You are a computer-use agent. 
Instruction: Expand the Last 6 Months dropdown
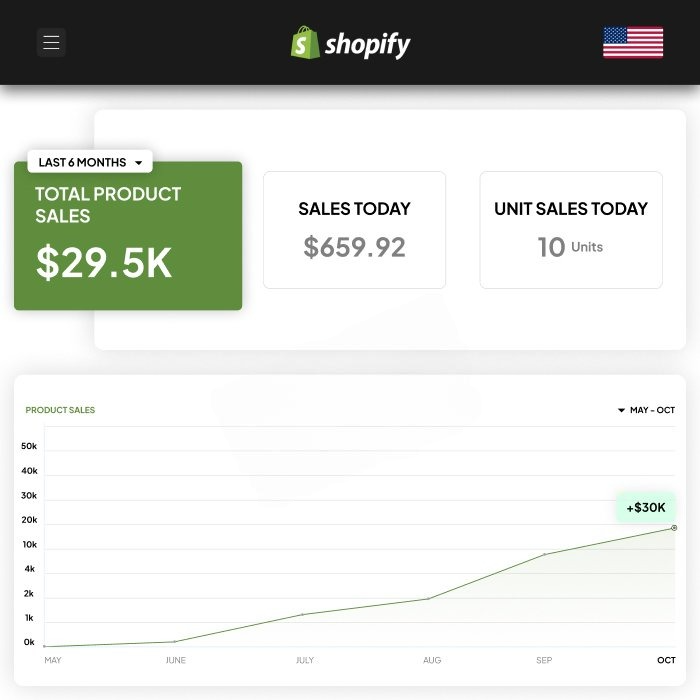click(90, 162)
